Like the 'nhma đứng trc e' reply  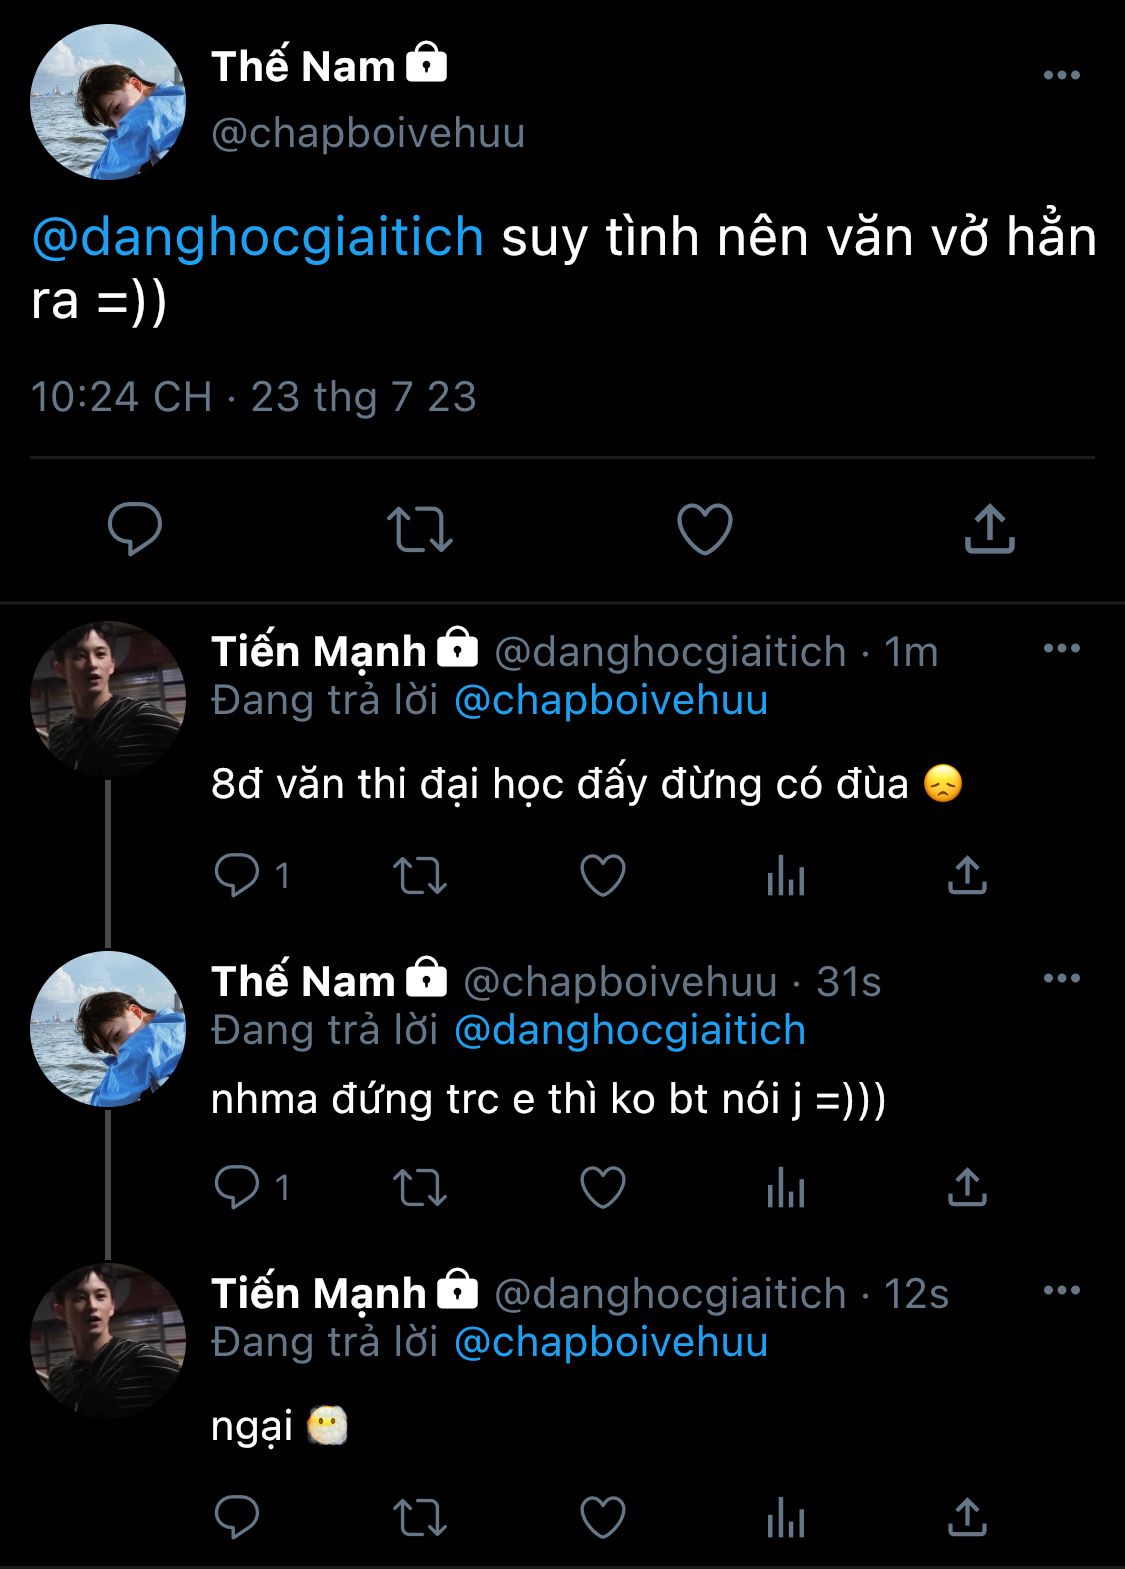603,1188
